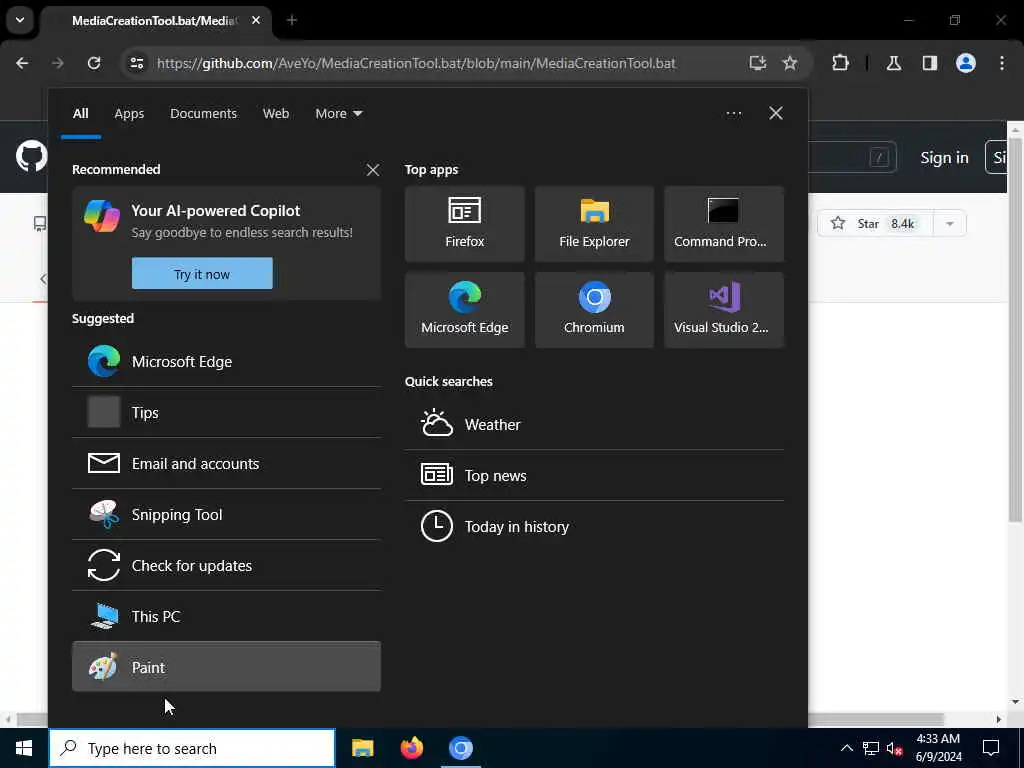
Task: Open the tab search dropdown
Action: point(20,20)
